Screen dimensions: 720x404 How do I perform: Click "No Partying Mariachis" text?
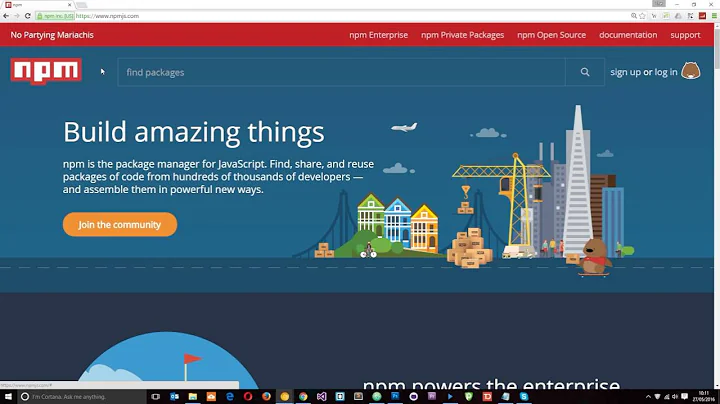52,35
